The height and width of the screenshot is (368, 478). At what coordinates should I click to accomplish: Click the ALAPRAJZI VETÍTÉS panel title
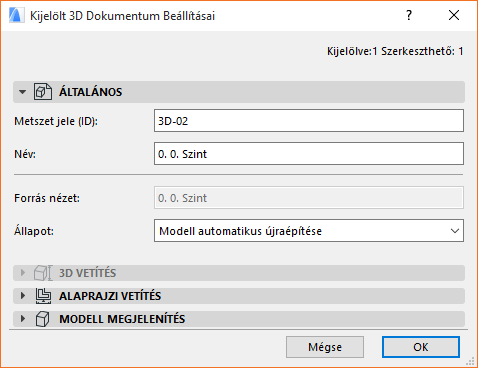[x=110, y=296]
